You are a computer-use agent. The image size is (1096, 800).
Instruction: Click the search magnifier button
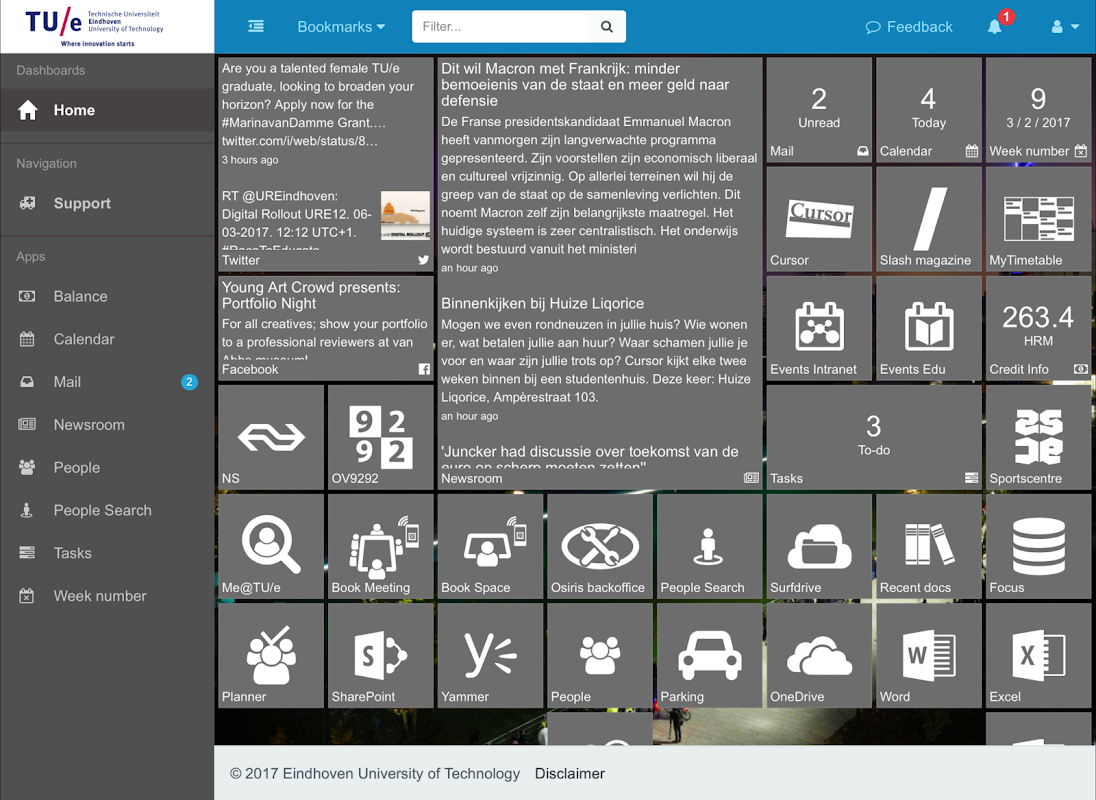607,27
